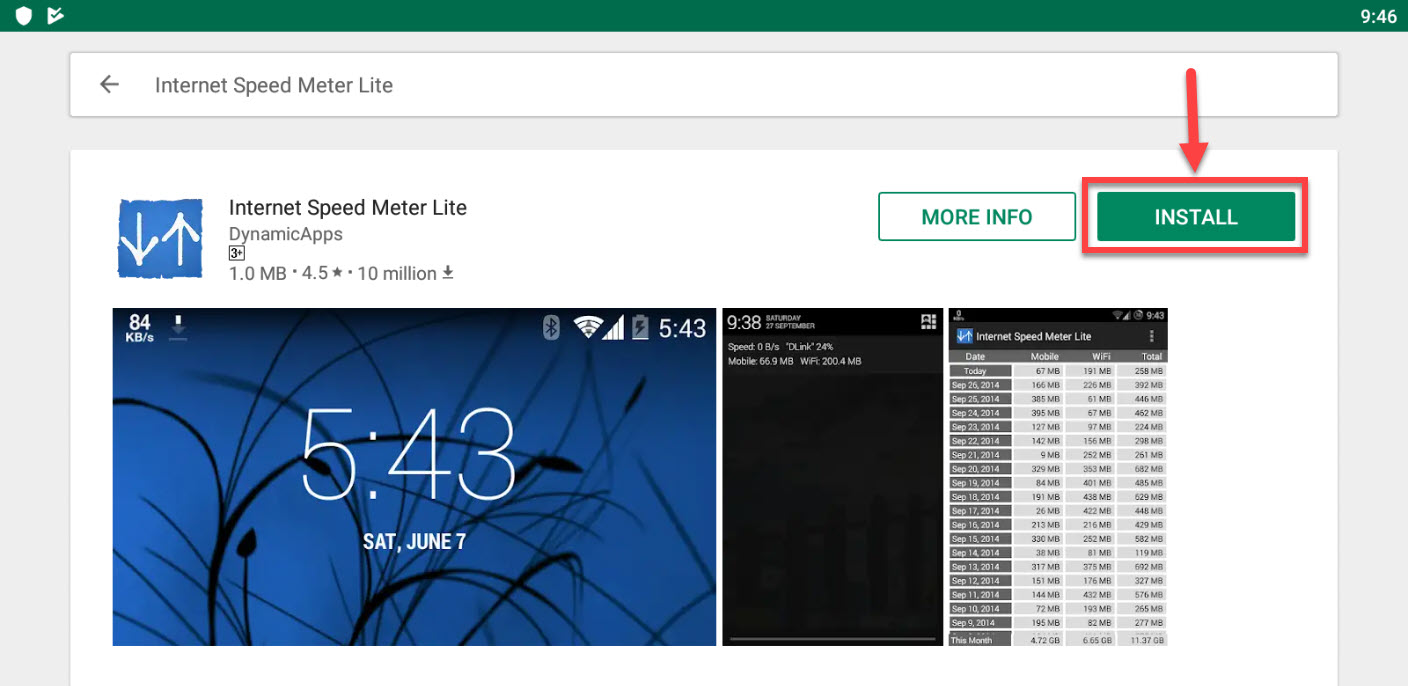Click the 1.0 MB size text
This screenshot has height=686, width=1408.
click(x=258, y=273)
